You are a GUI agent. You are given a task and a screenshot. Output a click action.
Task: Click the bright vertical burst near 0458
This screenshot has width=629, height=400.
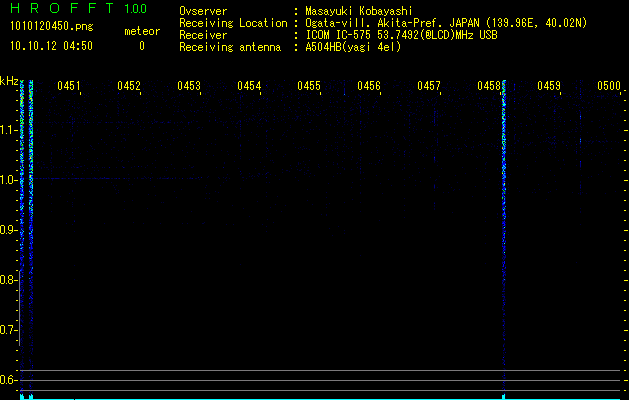(x=504, y=237)
